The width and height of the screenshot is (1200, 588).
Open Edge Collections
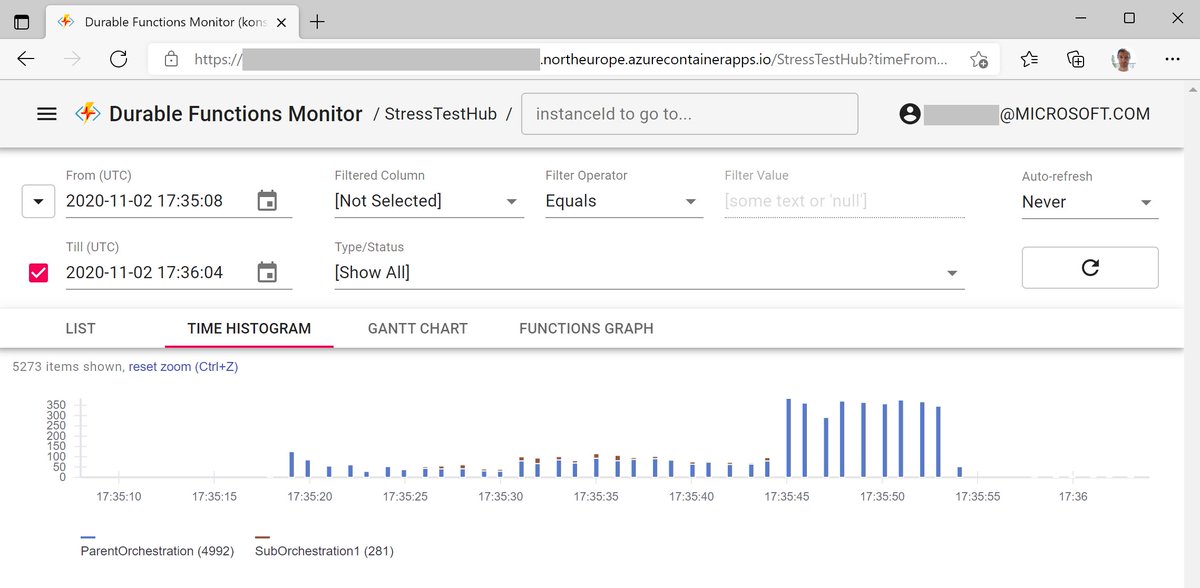click(x=1075, y=59)
